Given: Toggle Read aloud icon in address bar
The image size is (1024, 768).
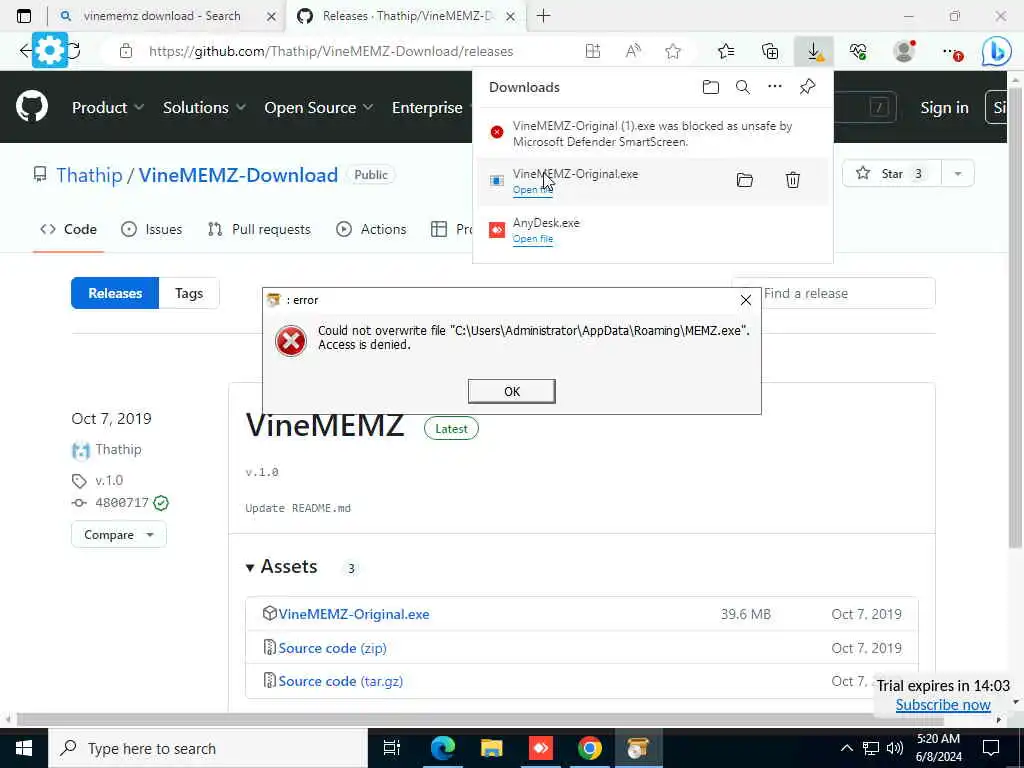Looking at the screenshot, I should click(x=633, y=52).
